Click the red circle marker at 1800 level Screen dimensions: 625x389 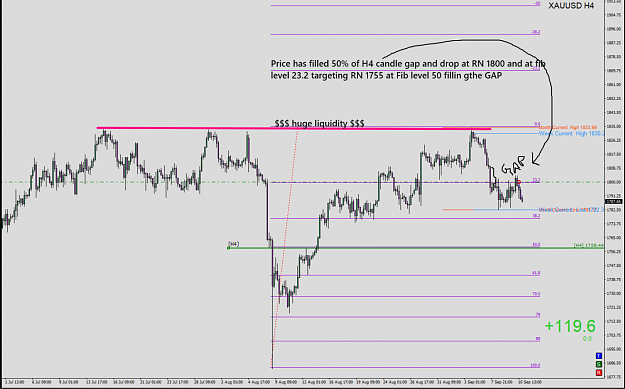[x=519, y=182]
